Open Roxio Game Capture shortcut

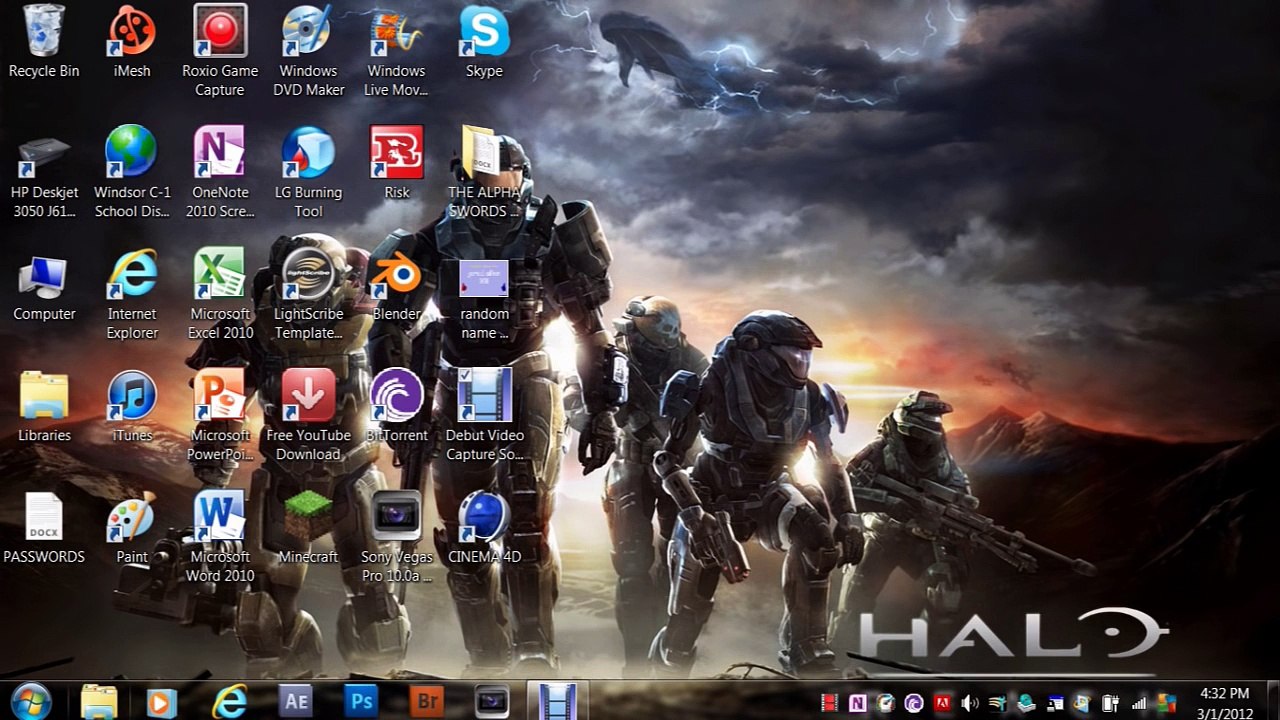click(x=220, y=51)
